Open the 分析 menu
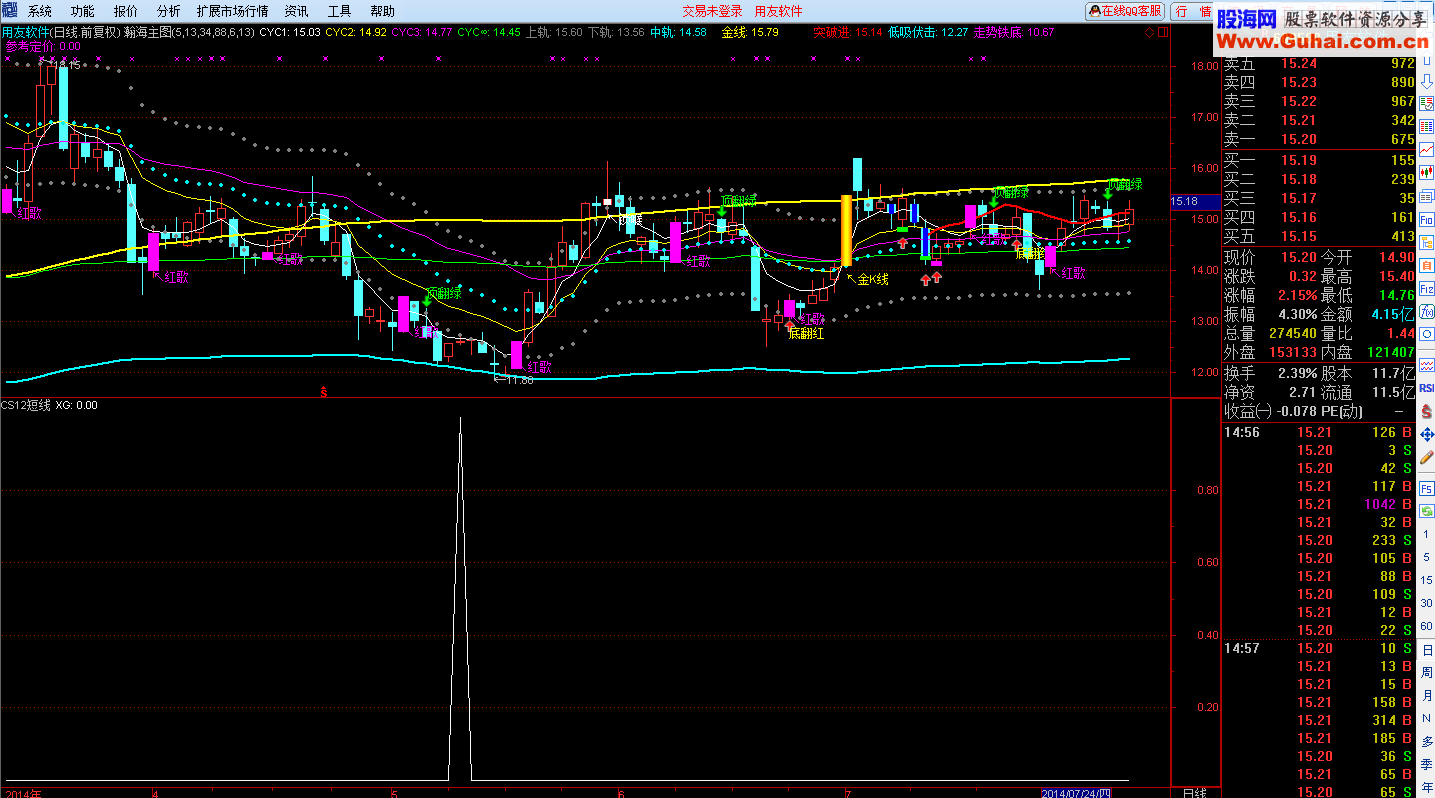 point(169,11)
